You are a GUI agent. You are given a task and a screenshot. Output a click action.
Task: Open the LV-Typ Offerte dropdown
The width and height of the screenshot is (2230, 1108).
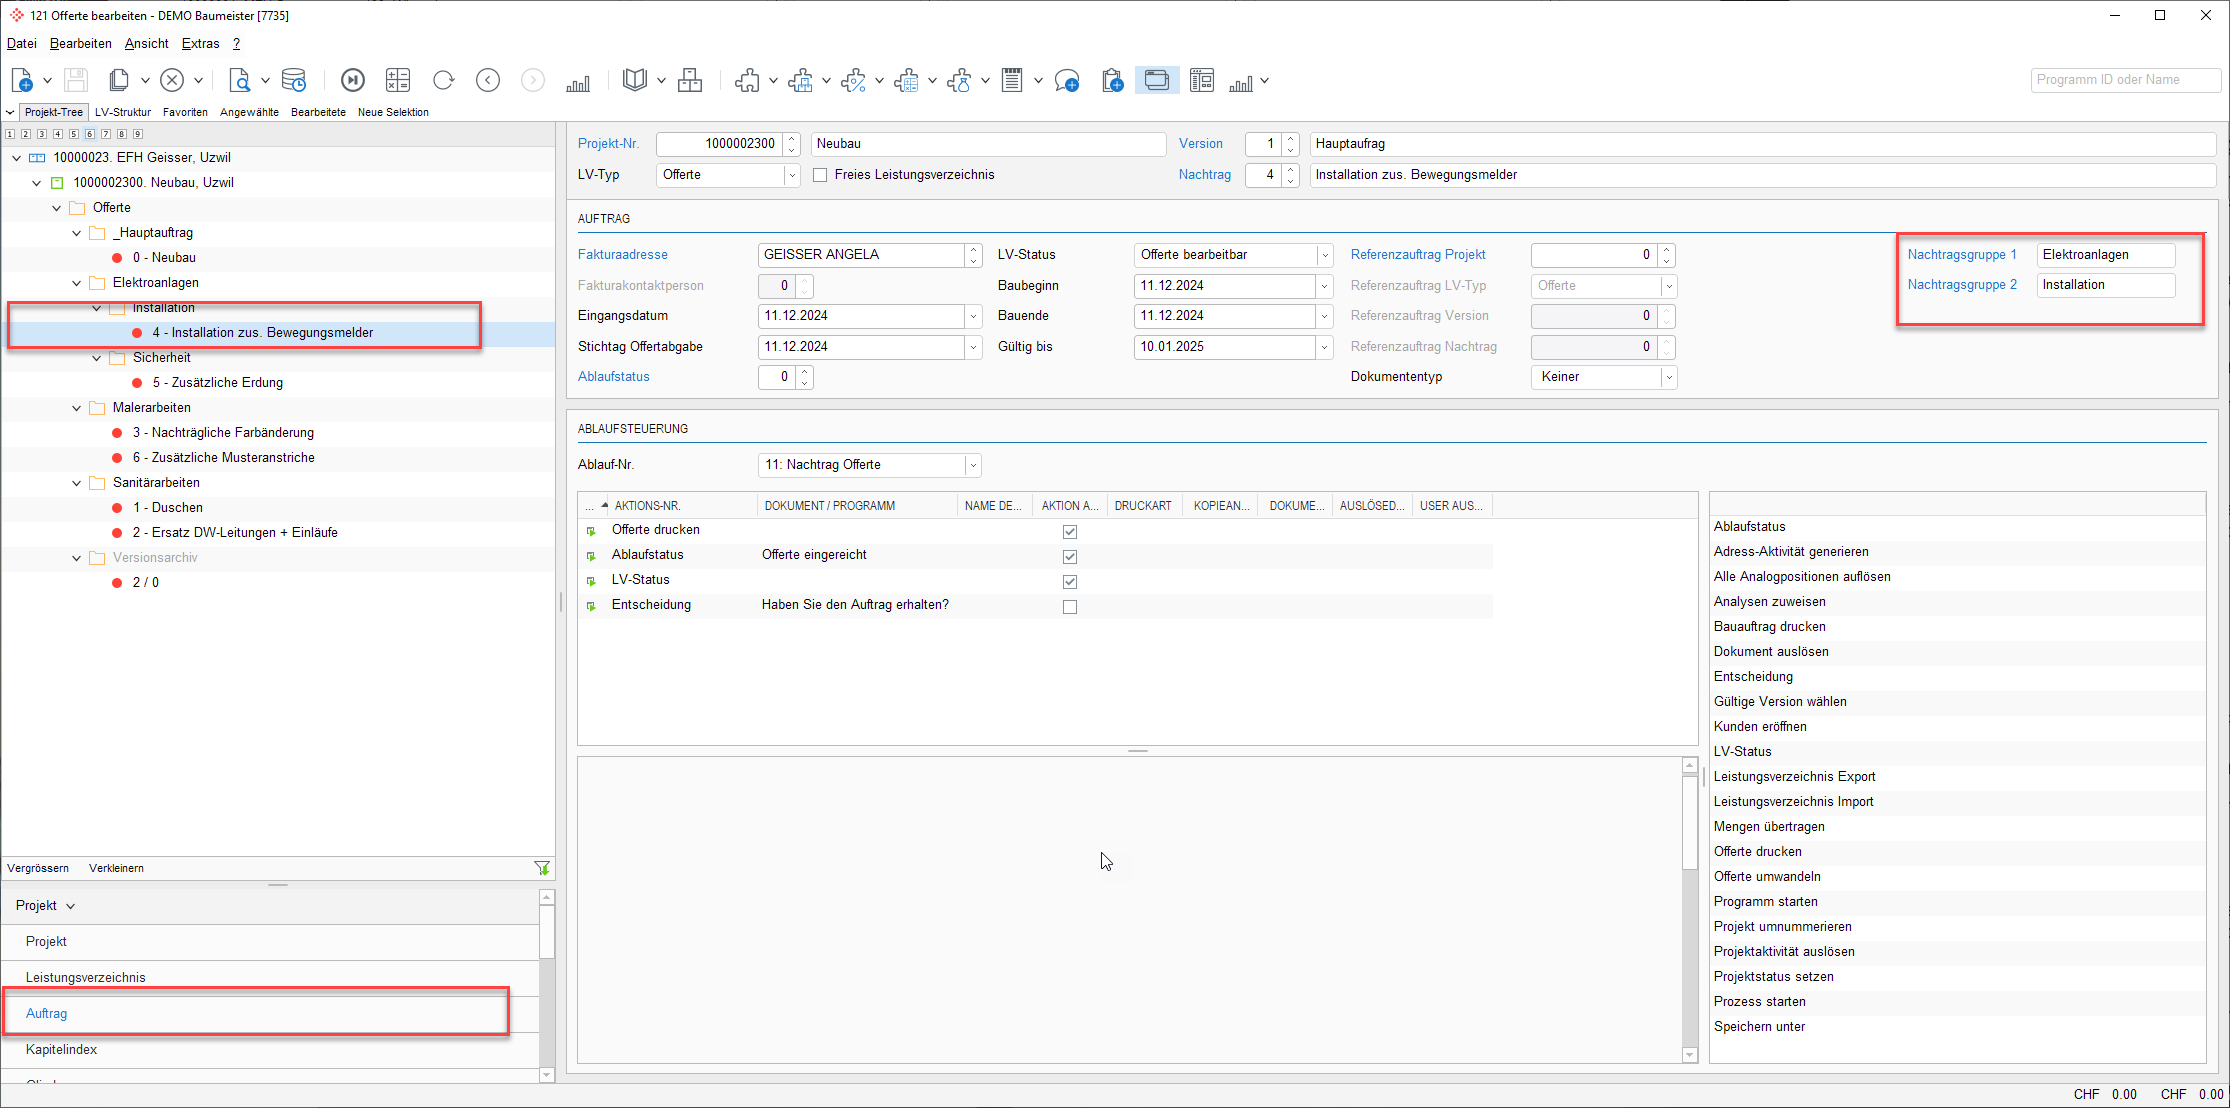[x=792, y=175]
